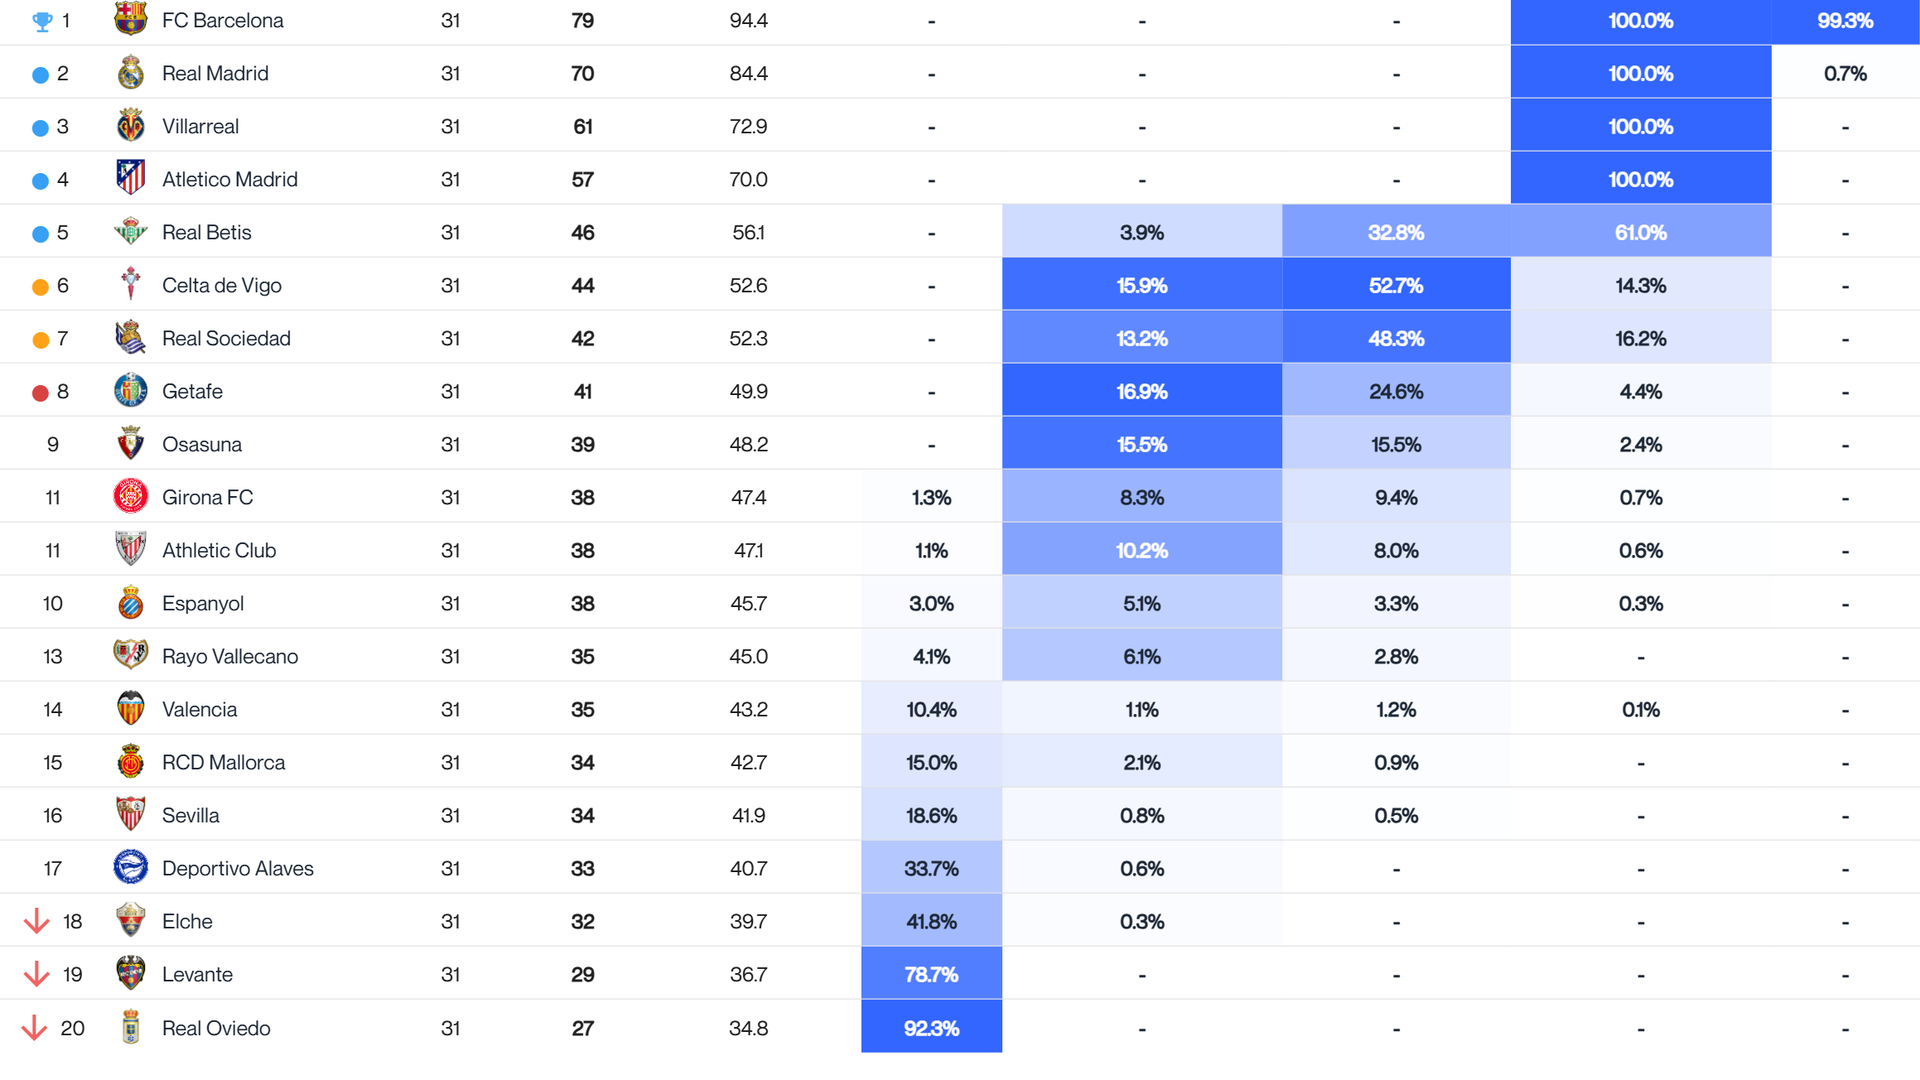Click the Sevilla club crest

click(131, 815)
